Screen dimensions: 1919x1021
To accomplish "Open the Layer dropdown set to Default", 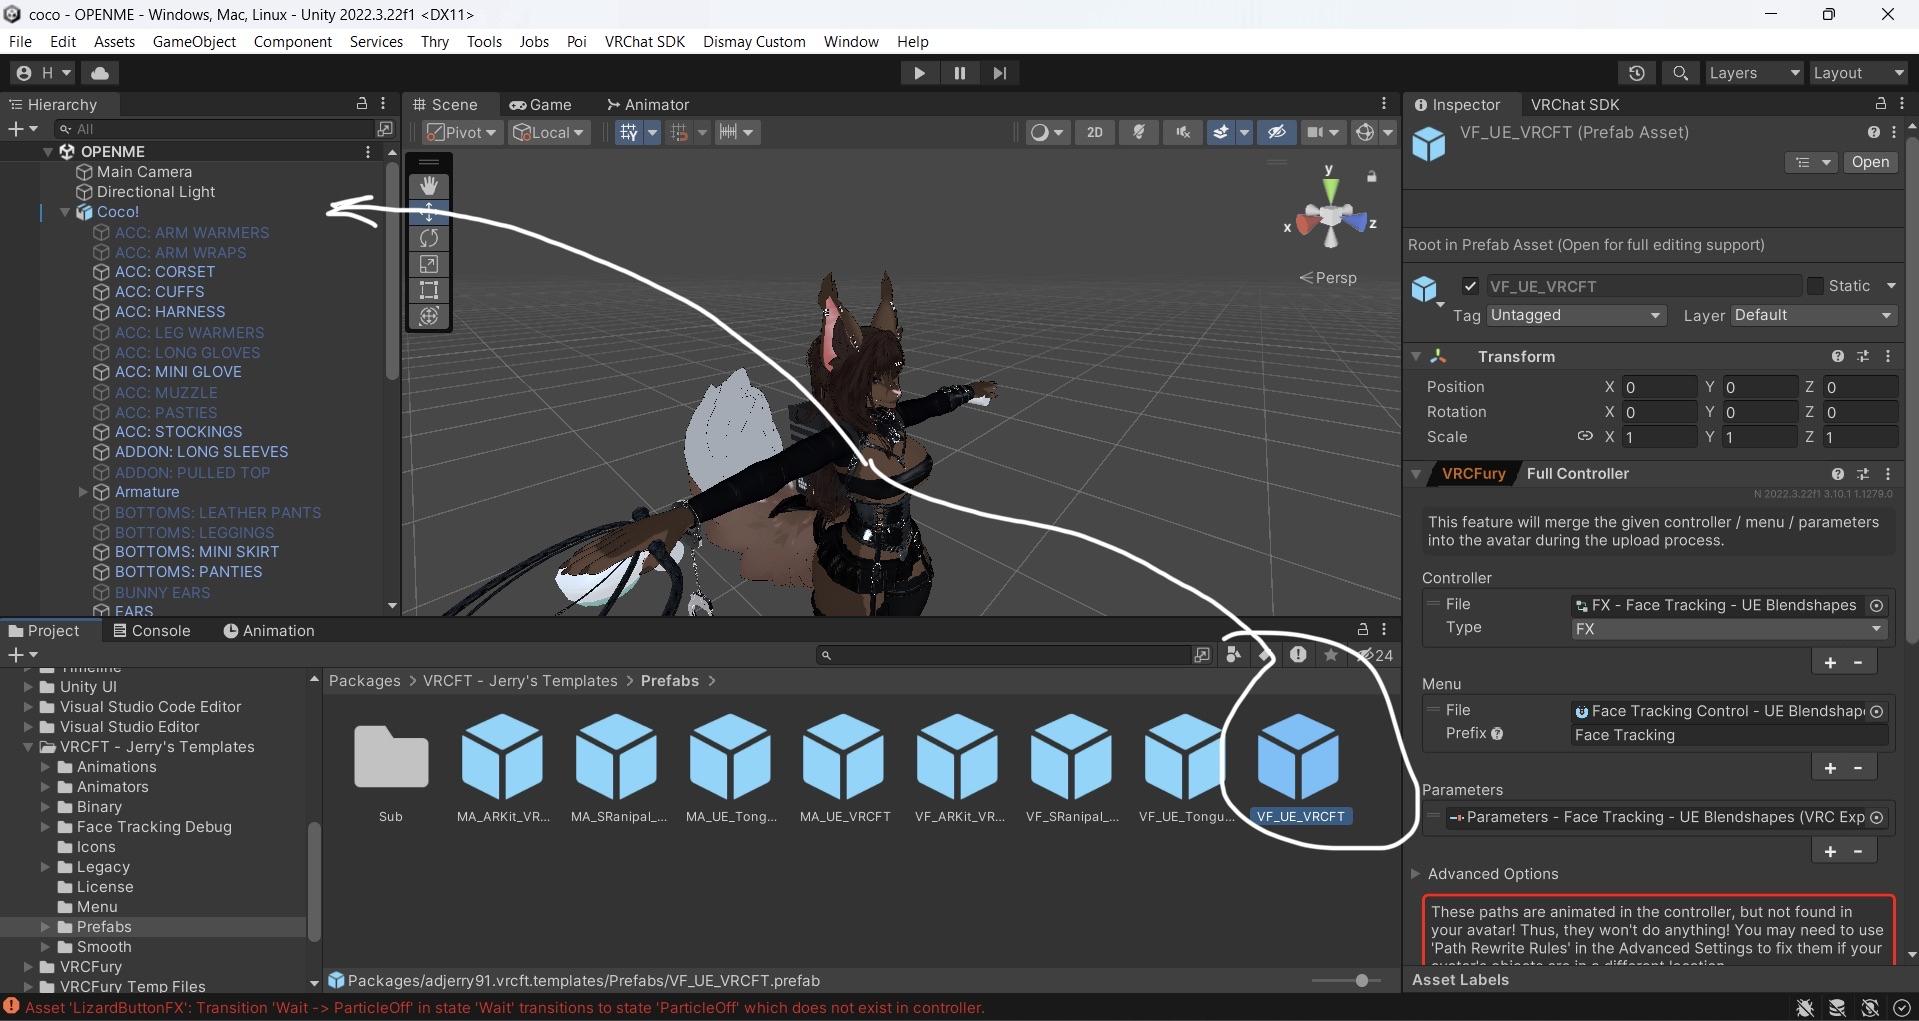I will click(x=1814, y=315).
